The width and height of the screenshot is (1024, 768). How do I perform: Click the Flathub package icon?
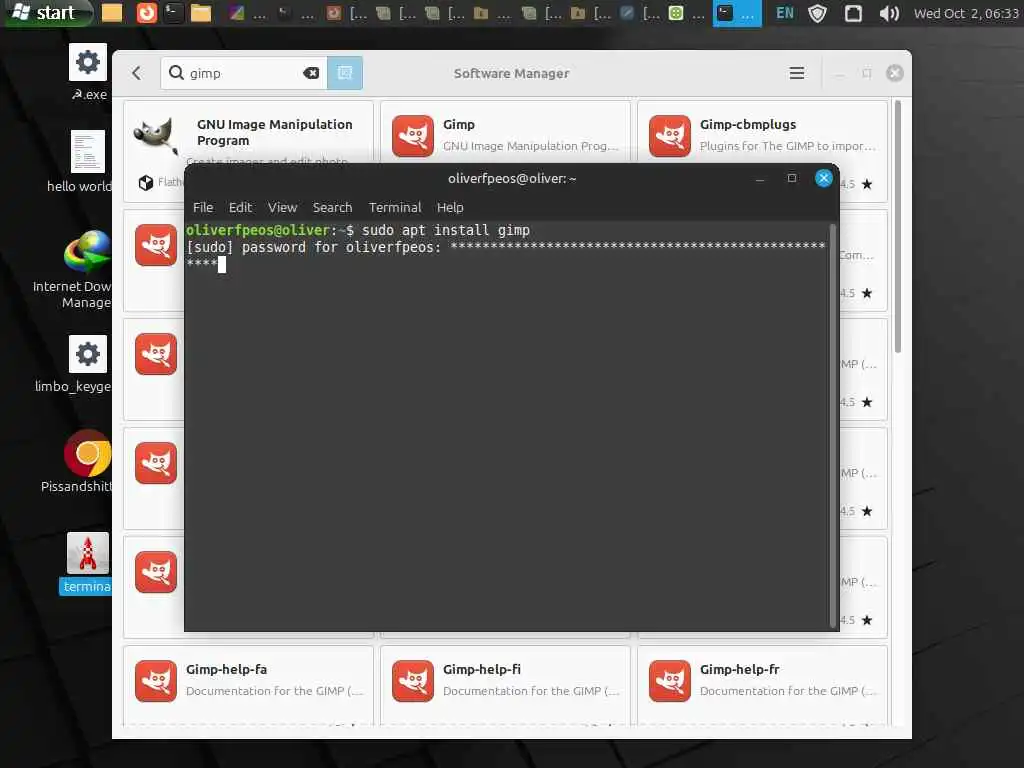click(146, 183)
